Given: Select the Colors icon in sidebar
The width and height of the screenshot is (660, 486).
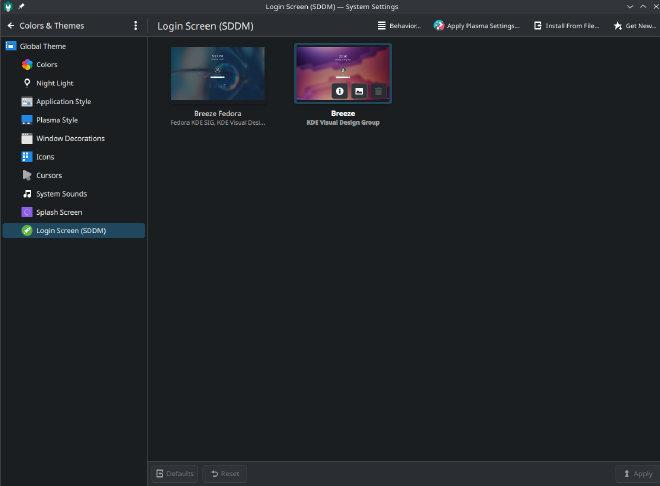Looking at the screenshot, I should tap(27, 64).
